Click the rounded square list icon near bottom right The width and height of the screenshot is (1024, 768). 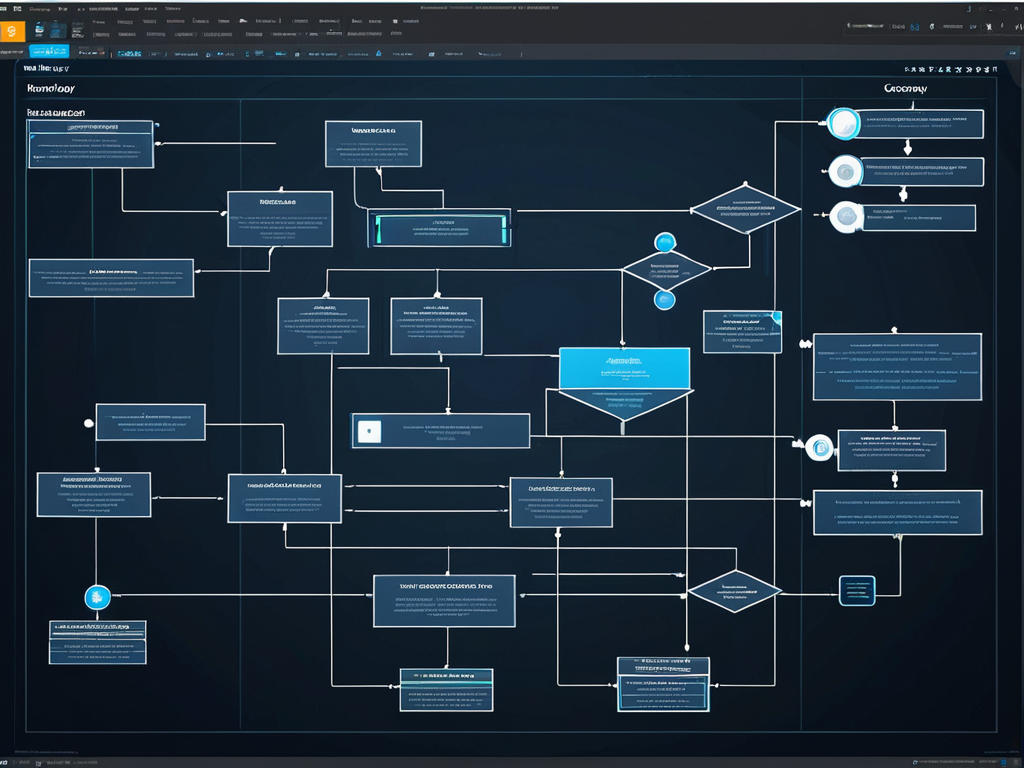point(857,590)
